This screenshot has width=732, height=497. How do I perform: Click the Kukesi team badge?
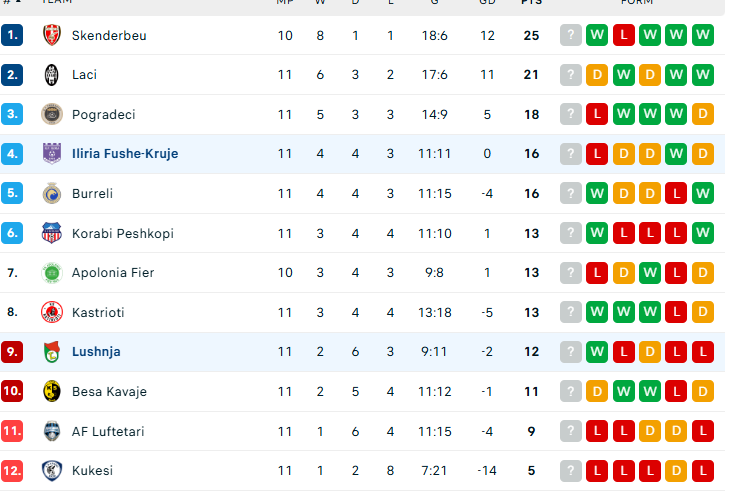point(51,470)
